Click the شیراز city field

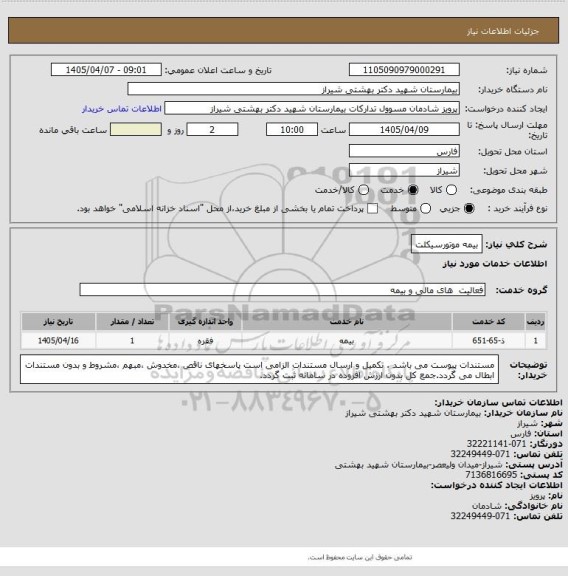coord(404,170)
